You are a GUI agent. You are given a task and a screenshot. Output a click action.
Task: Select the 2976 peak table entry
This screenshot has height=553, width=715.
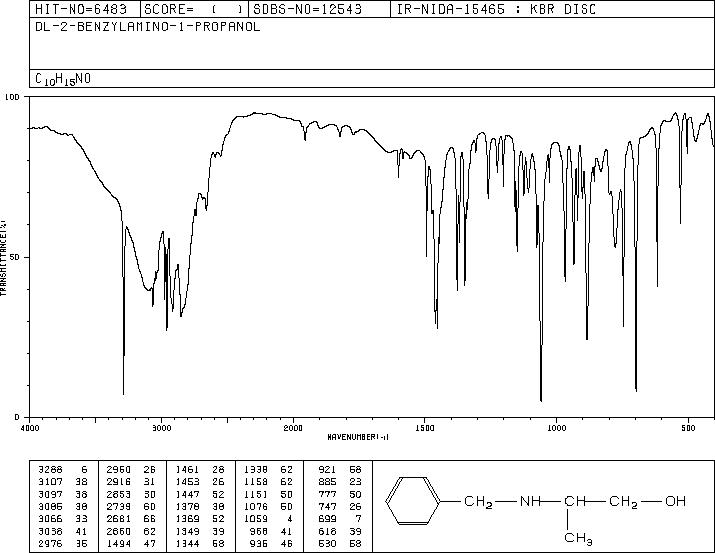point(62,543)
